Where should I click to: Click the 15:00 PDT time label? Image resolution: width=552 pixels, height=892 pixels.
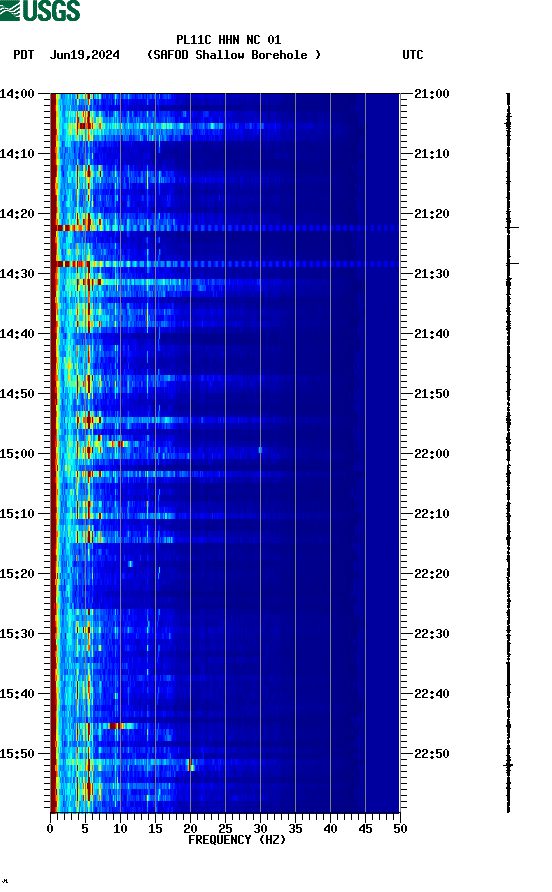17,453
